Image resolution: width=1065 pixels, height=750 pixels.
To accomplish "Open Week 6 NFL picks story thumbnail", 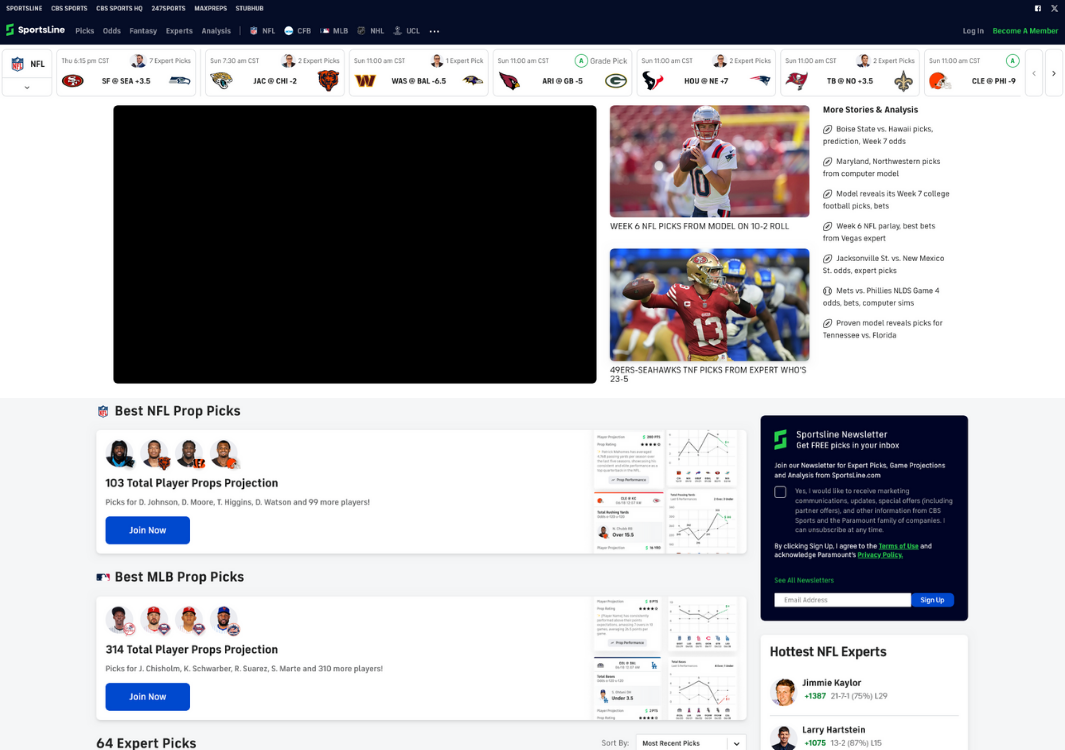I will (x=709, y=161).
